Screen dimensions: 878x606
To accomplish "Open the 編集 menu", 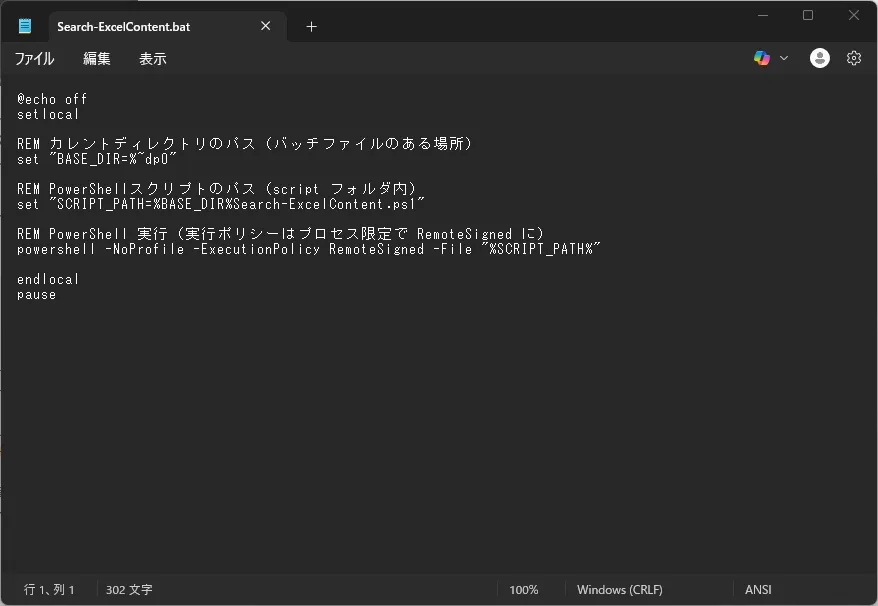I will tap(97, 58).
